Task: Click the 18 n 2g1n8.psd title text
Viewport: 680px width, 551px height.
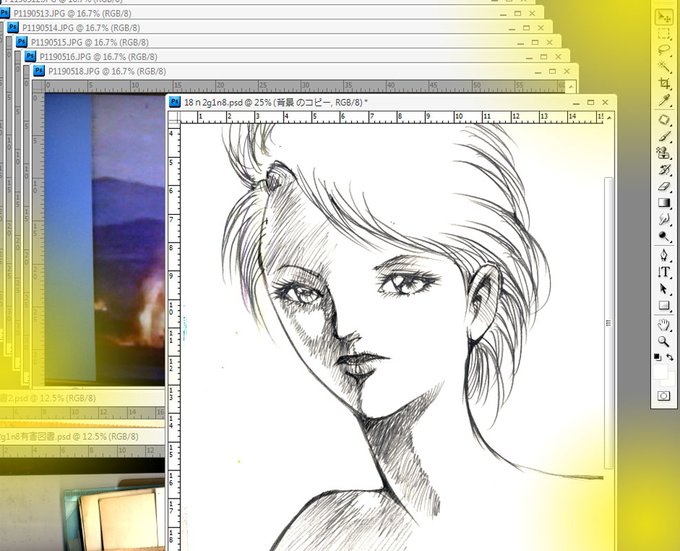Action: [276, 102]
